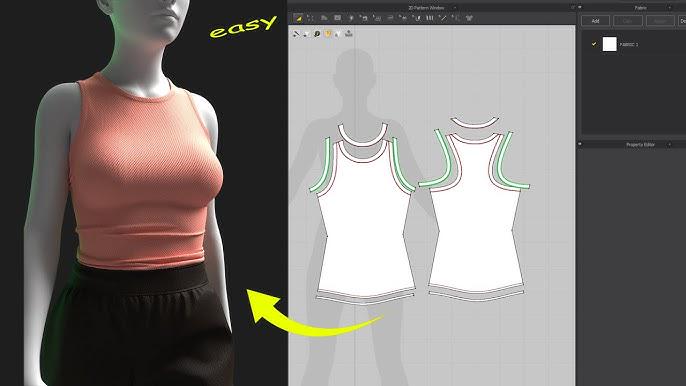Select the three vertical bars tool icon

pyautogui.click(x=430, y=18)
